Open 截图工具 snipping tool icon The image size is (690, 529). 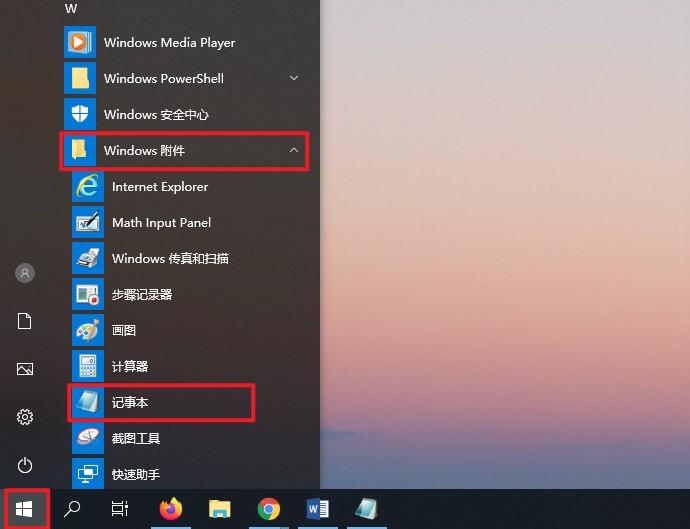[x=88, y=438]
